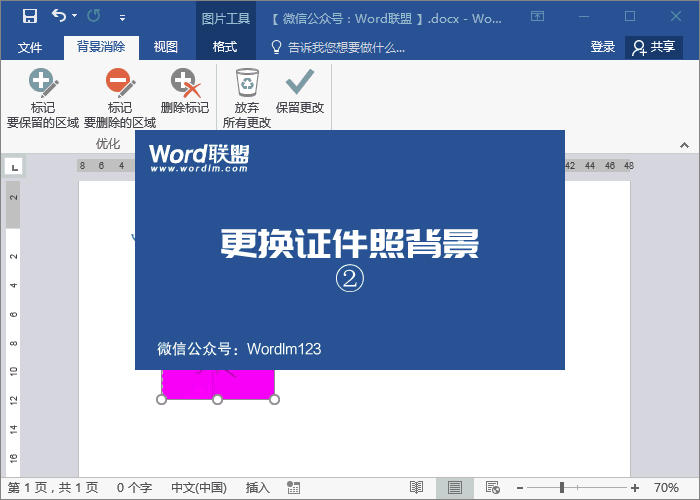Switch to the 视图 tab
Image resolution: width=700 pixels, height=500 pixels.
click(166, 47)
